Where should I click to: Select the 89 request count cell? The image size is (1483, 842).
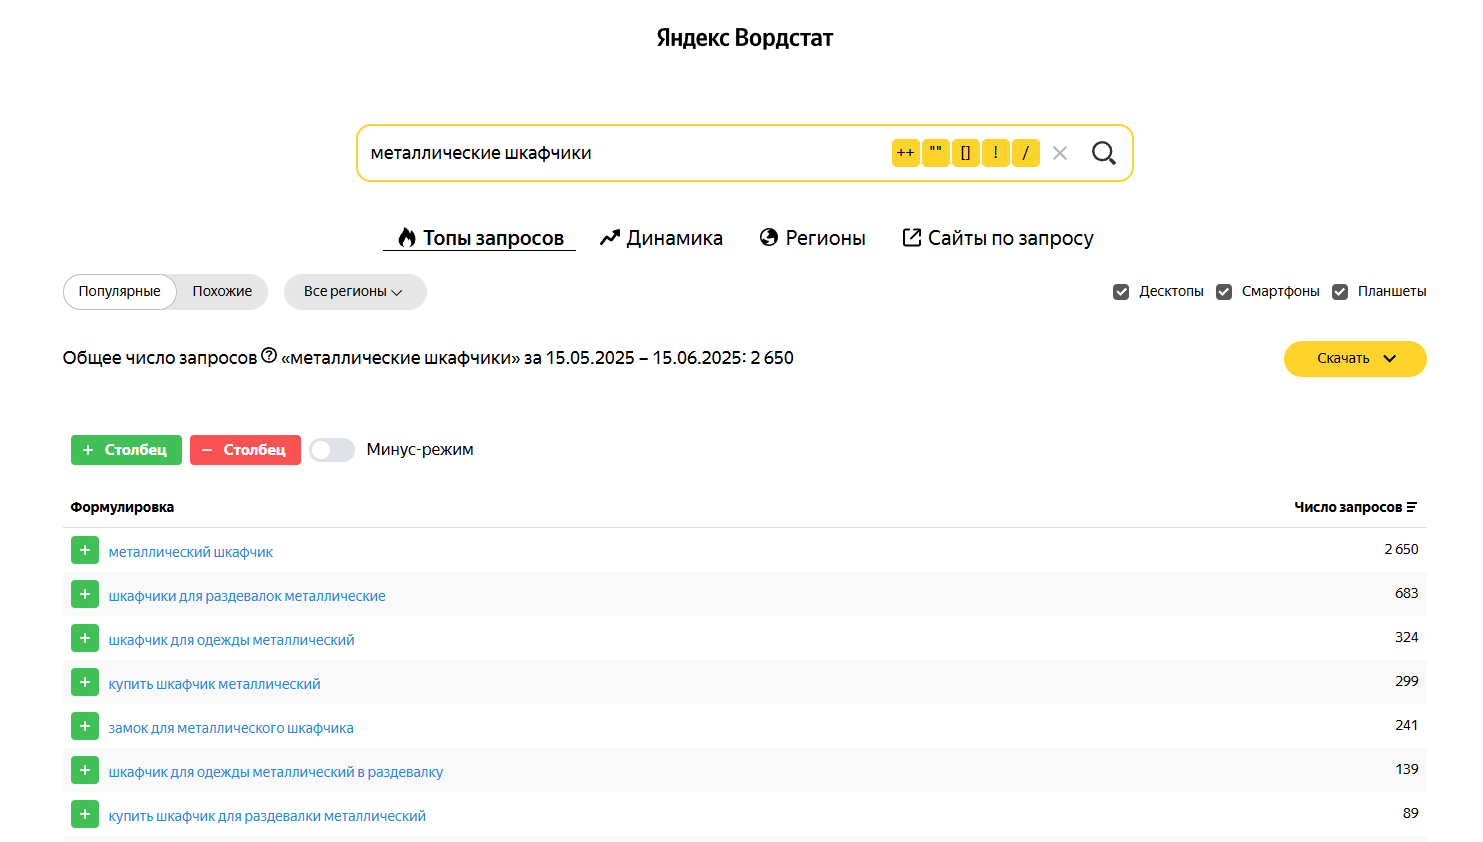tap(1411, 813)
